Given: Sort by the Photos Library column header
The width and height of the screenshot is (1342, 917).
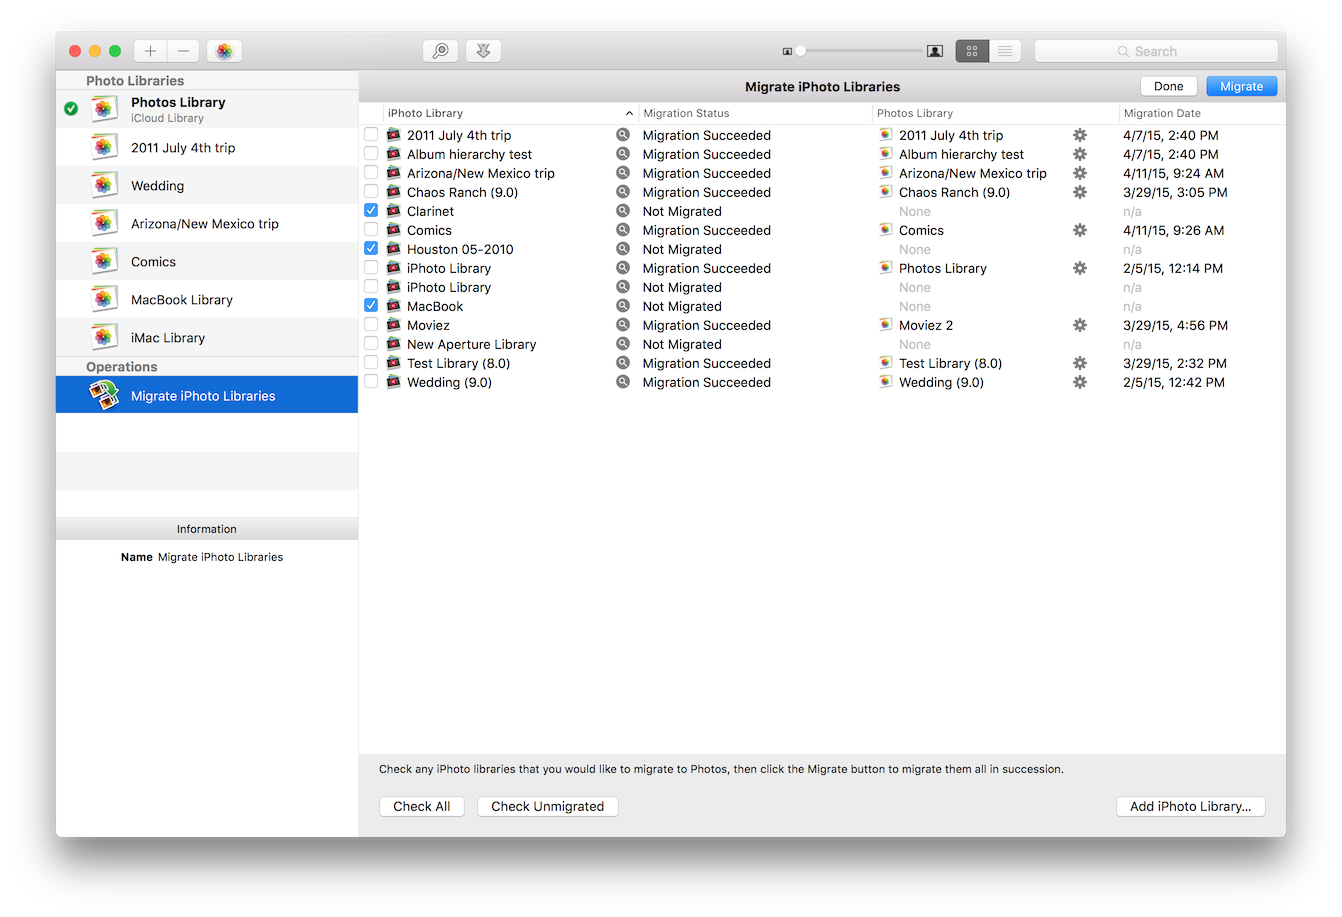Looking at the screenshot, I should [x=996, y=113].
